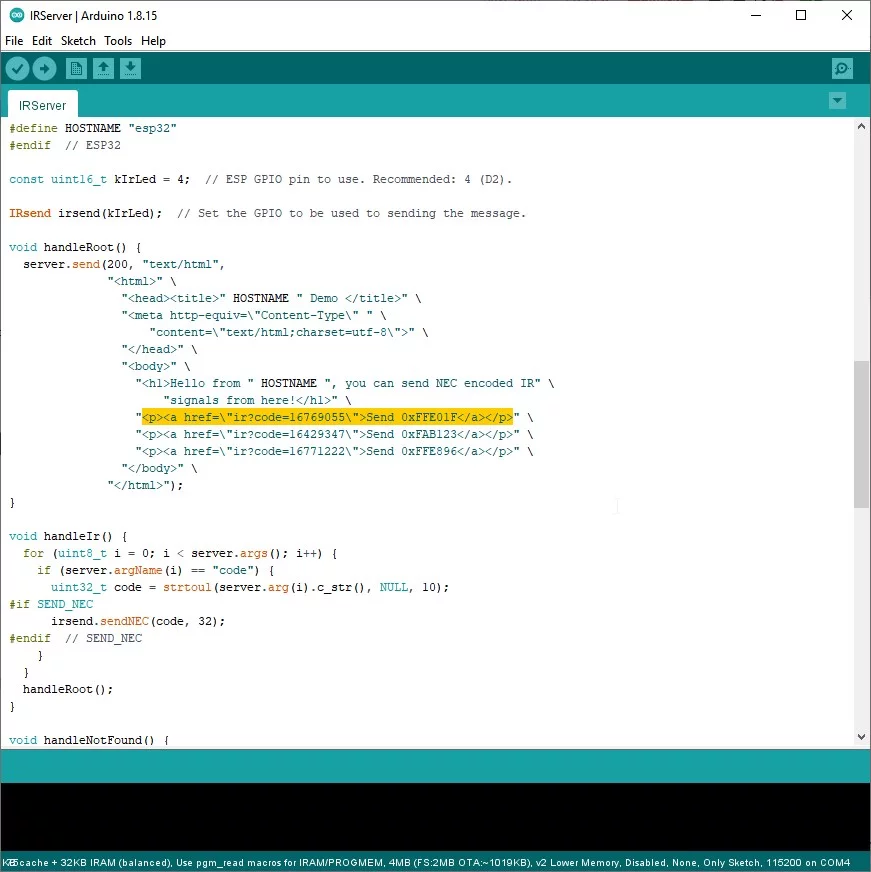Viewport: 871px width, 872px height.
Task: Click the uint32_t code = strtoul line
Action: tap(250, 588)
